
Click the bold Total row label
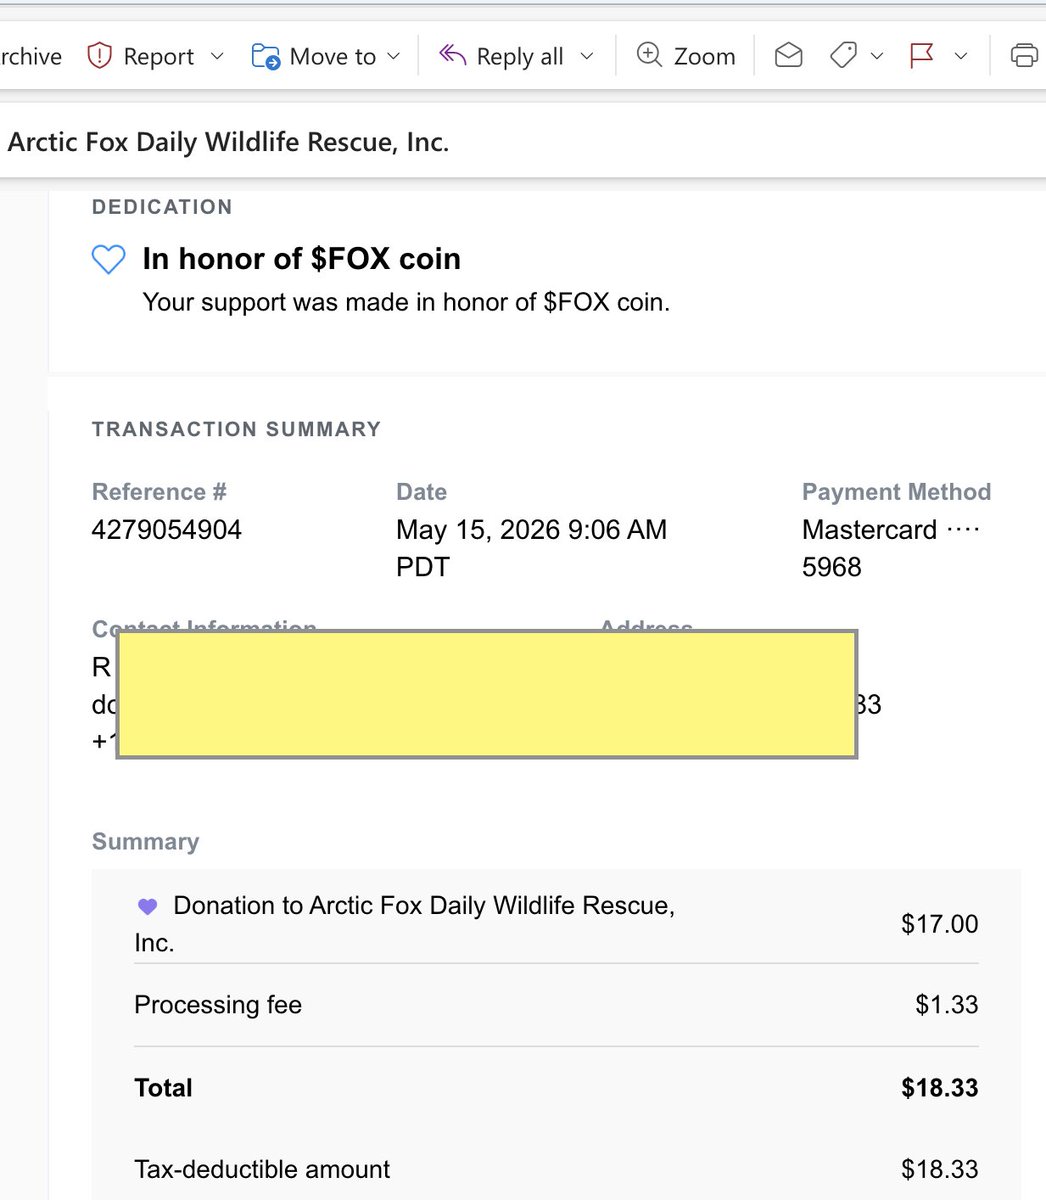(x=163, y=1088)
